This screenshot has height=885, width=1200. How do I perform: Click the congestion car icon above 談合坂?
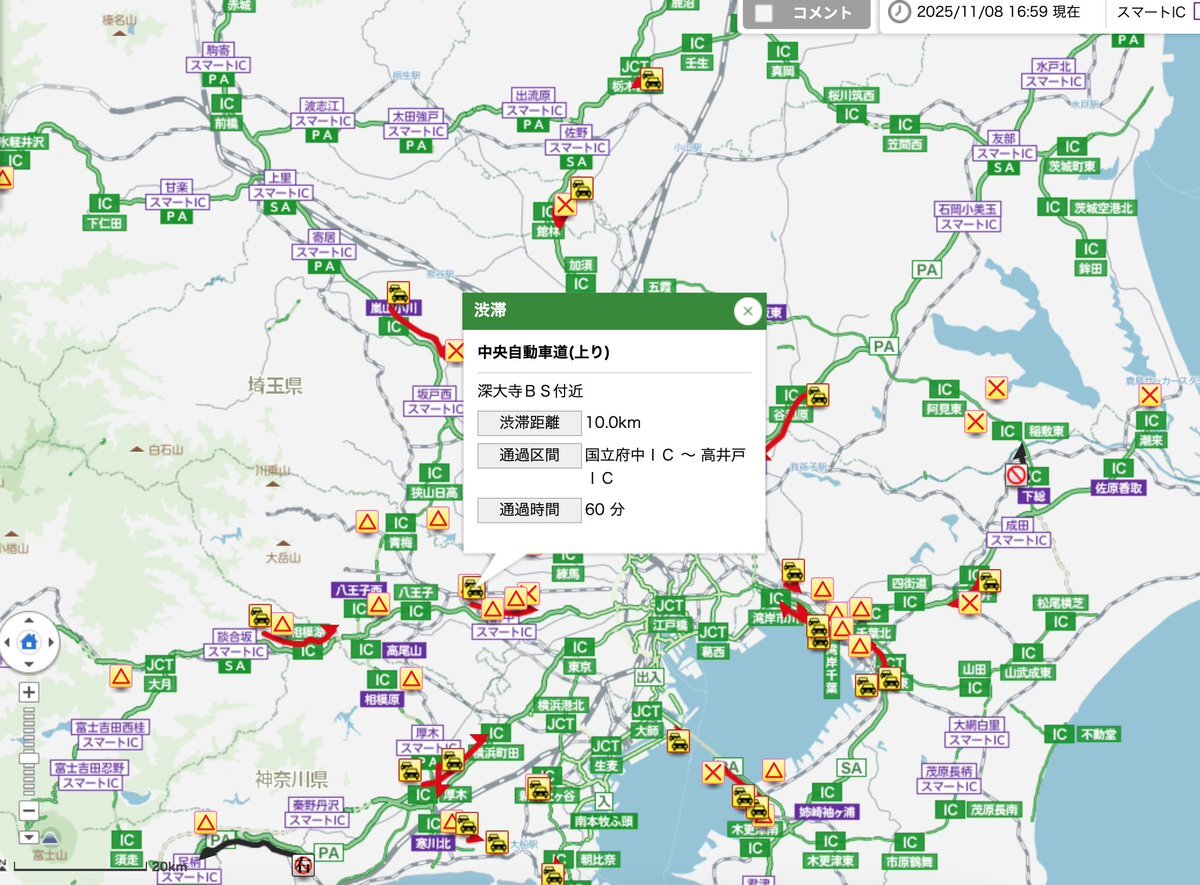(260, 615)
